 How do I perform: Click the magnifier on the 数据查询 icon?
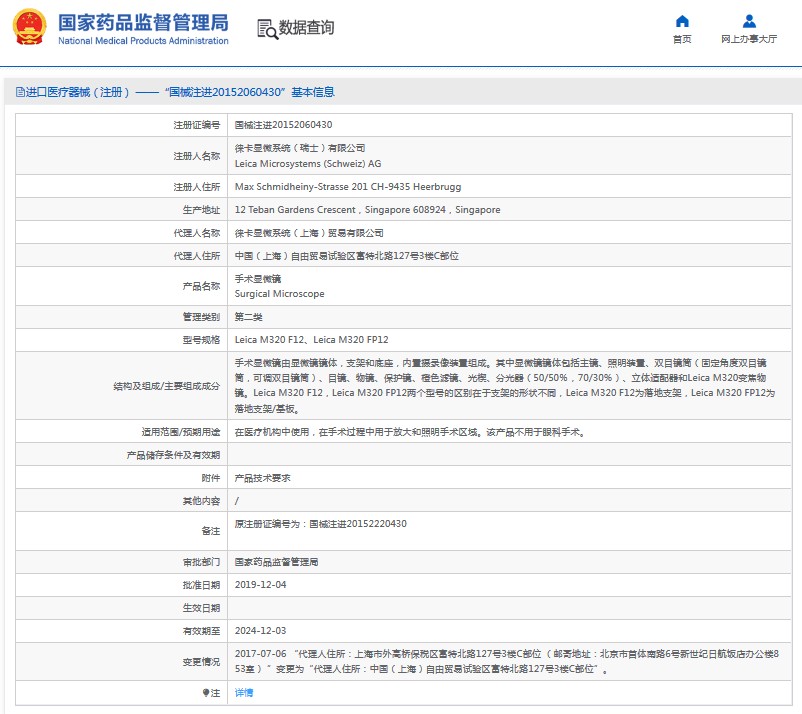270,32
